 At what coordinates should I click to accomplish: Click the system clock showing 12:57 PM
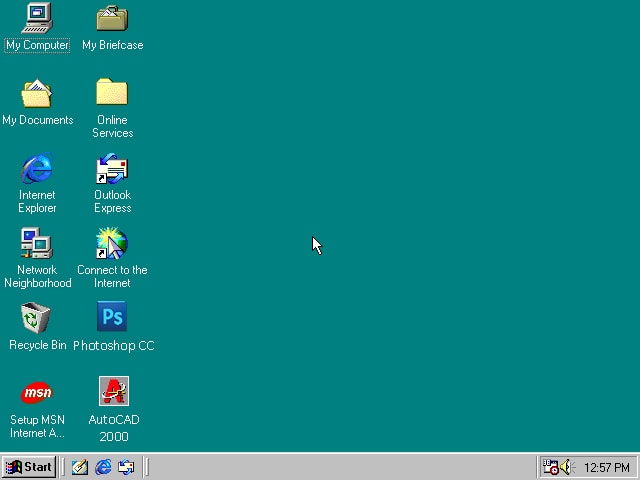(607, 467)
